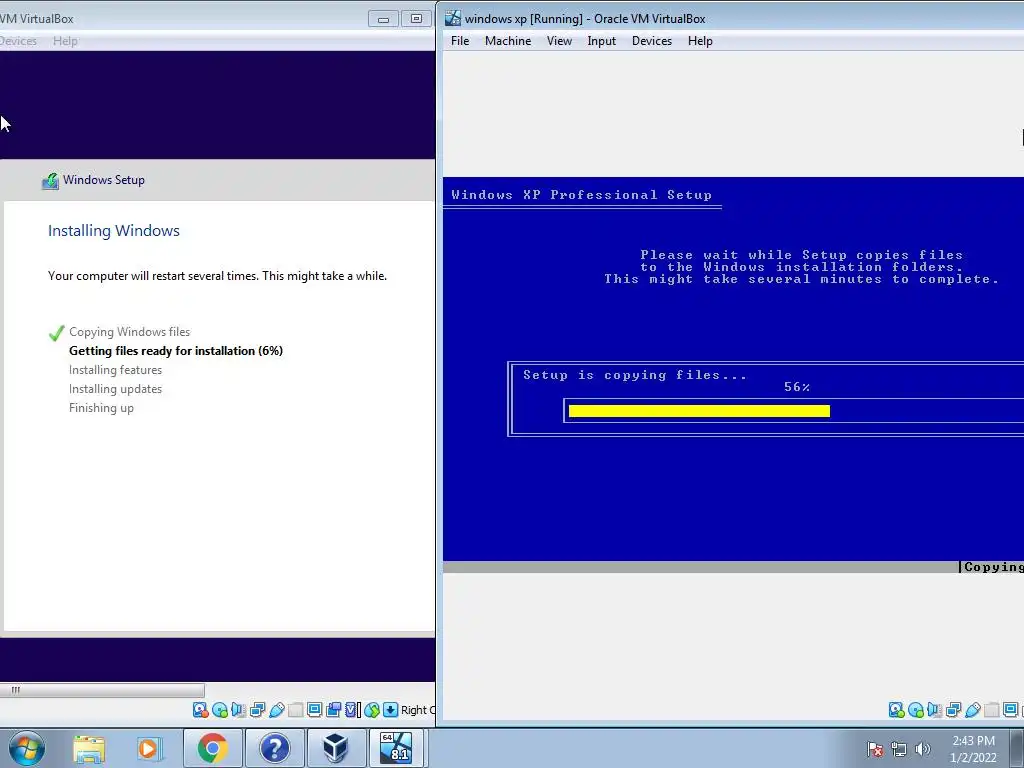Click keyboard capture arrow icon in left VM
The width and height of the screenshot is (1024, 768).
[391, 710]
